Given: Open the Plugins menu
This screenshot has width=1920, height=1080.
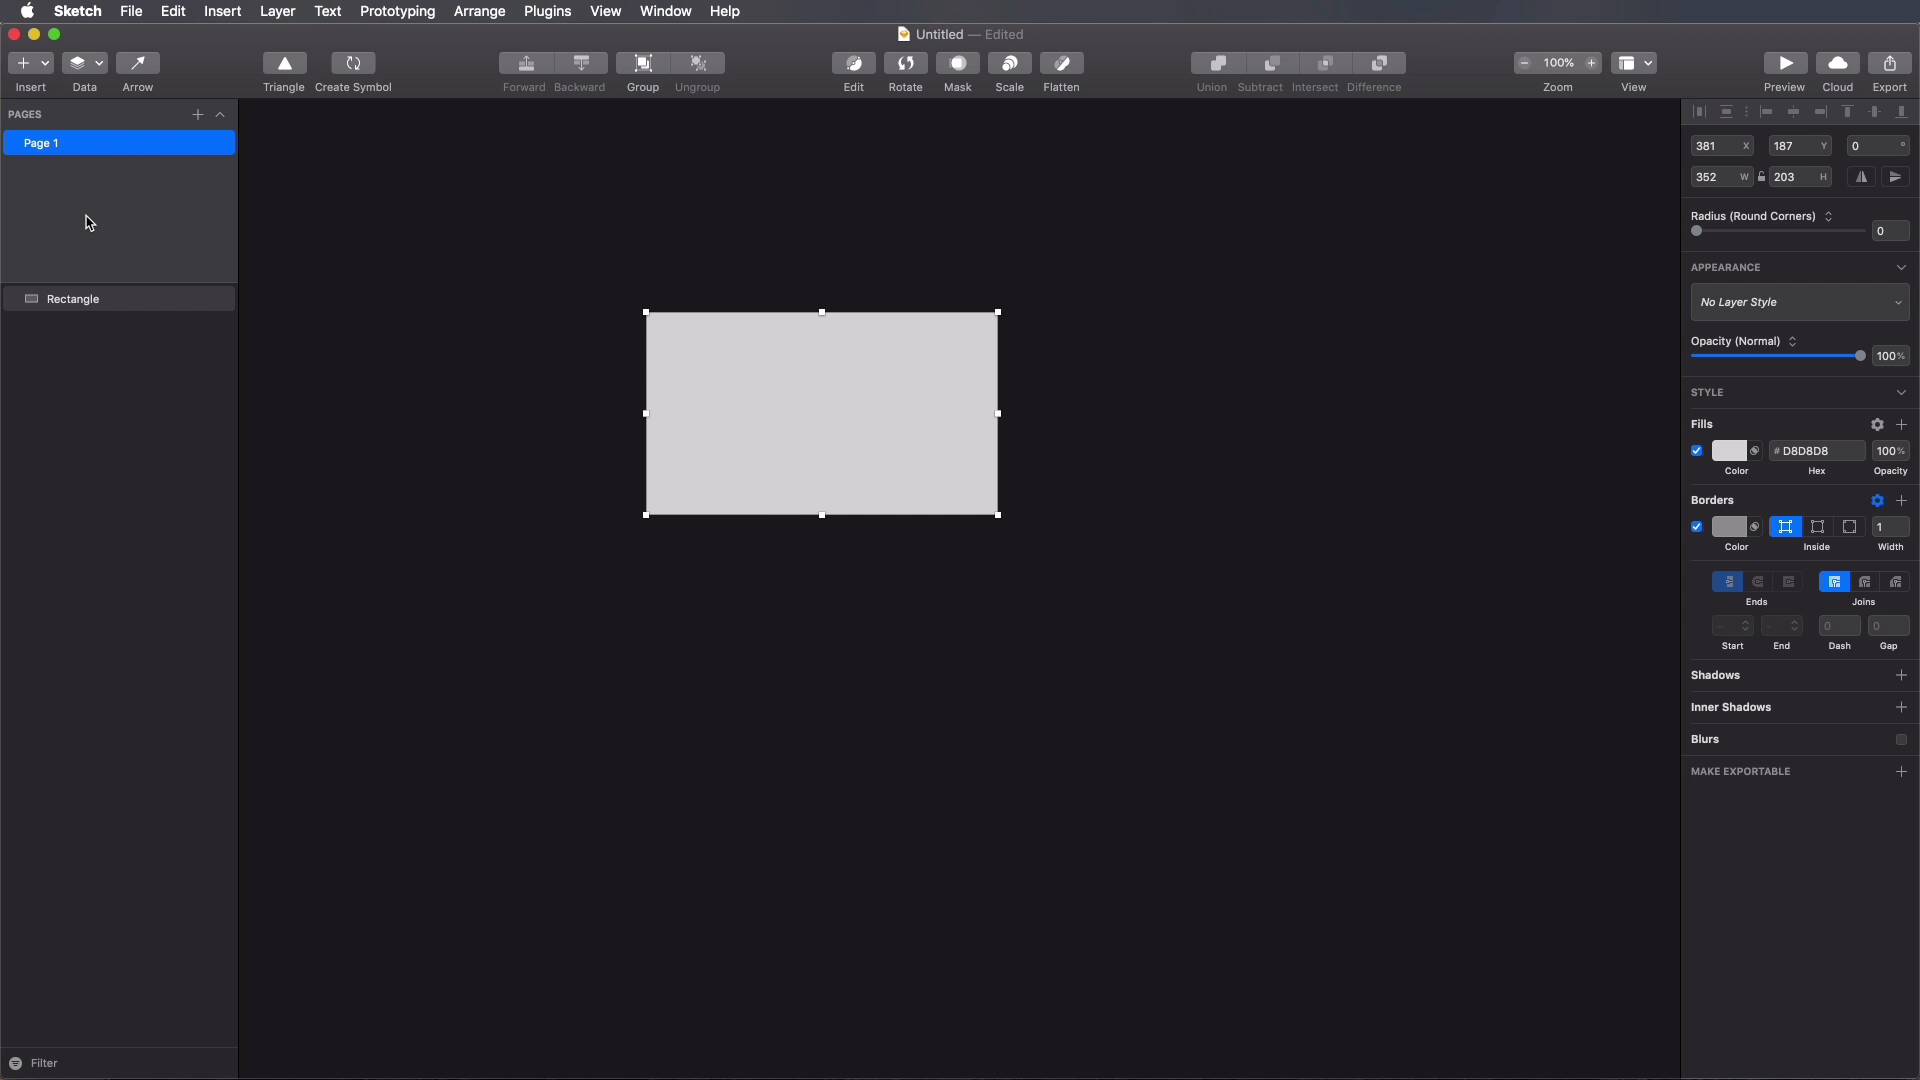Looking at the screenshot, I should tap(547, 11).
